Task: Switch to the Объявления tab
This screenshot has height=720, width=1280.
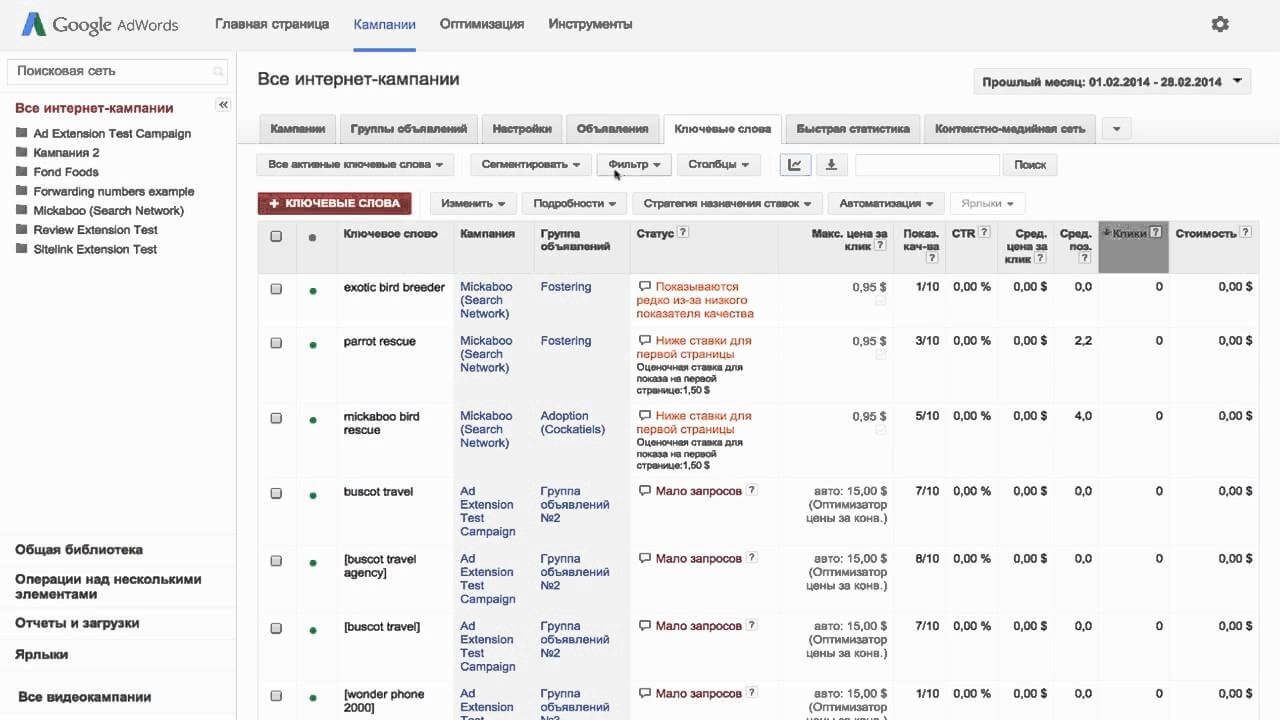Action: point(612,129)
